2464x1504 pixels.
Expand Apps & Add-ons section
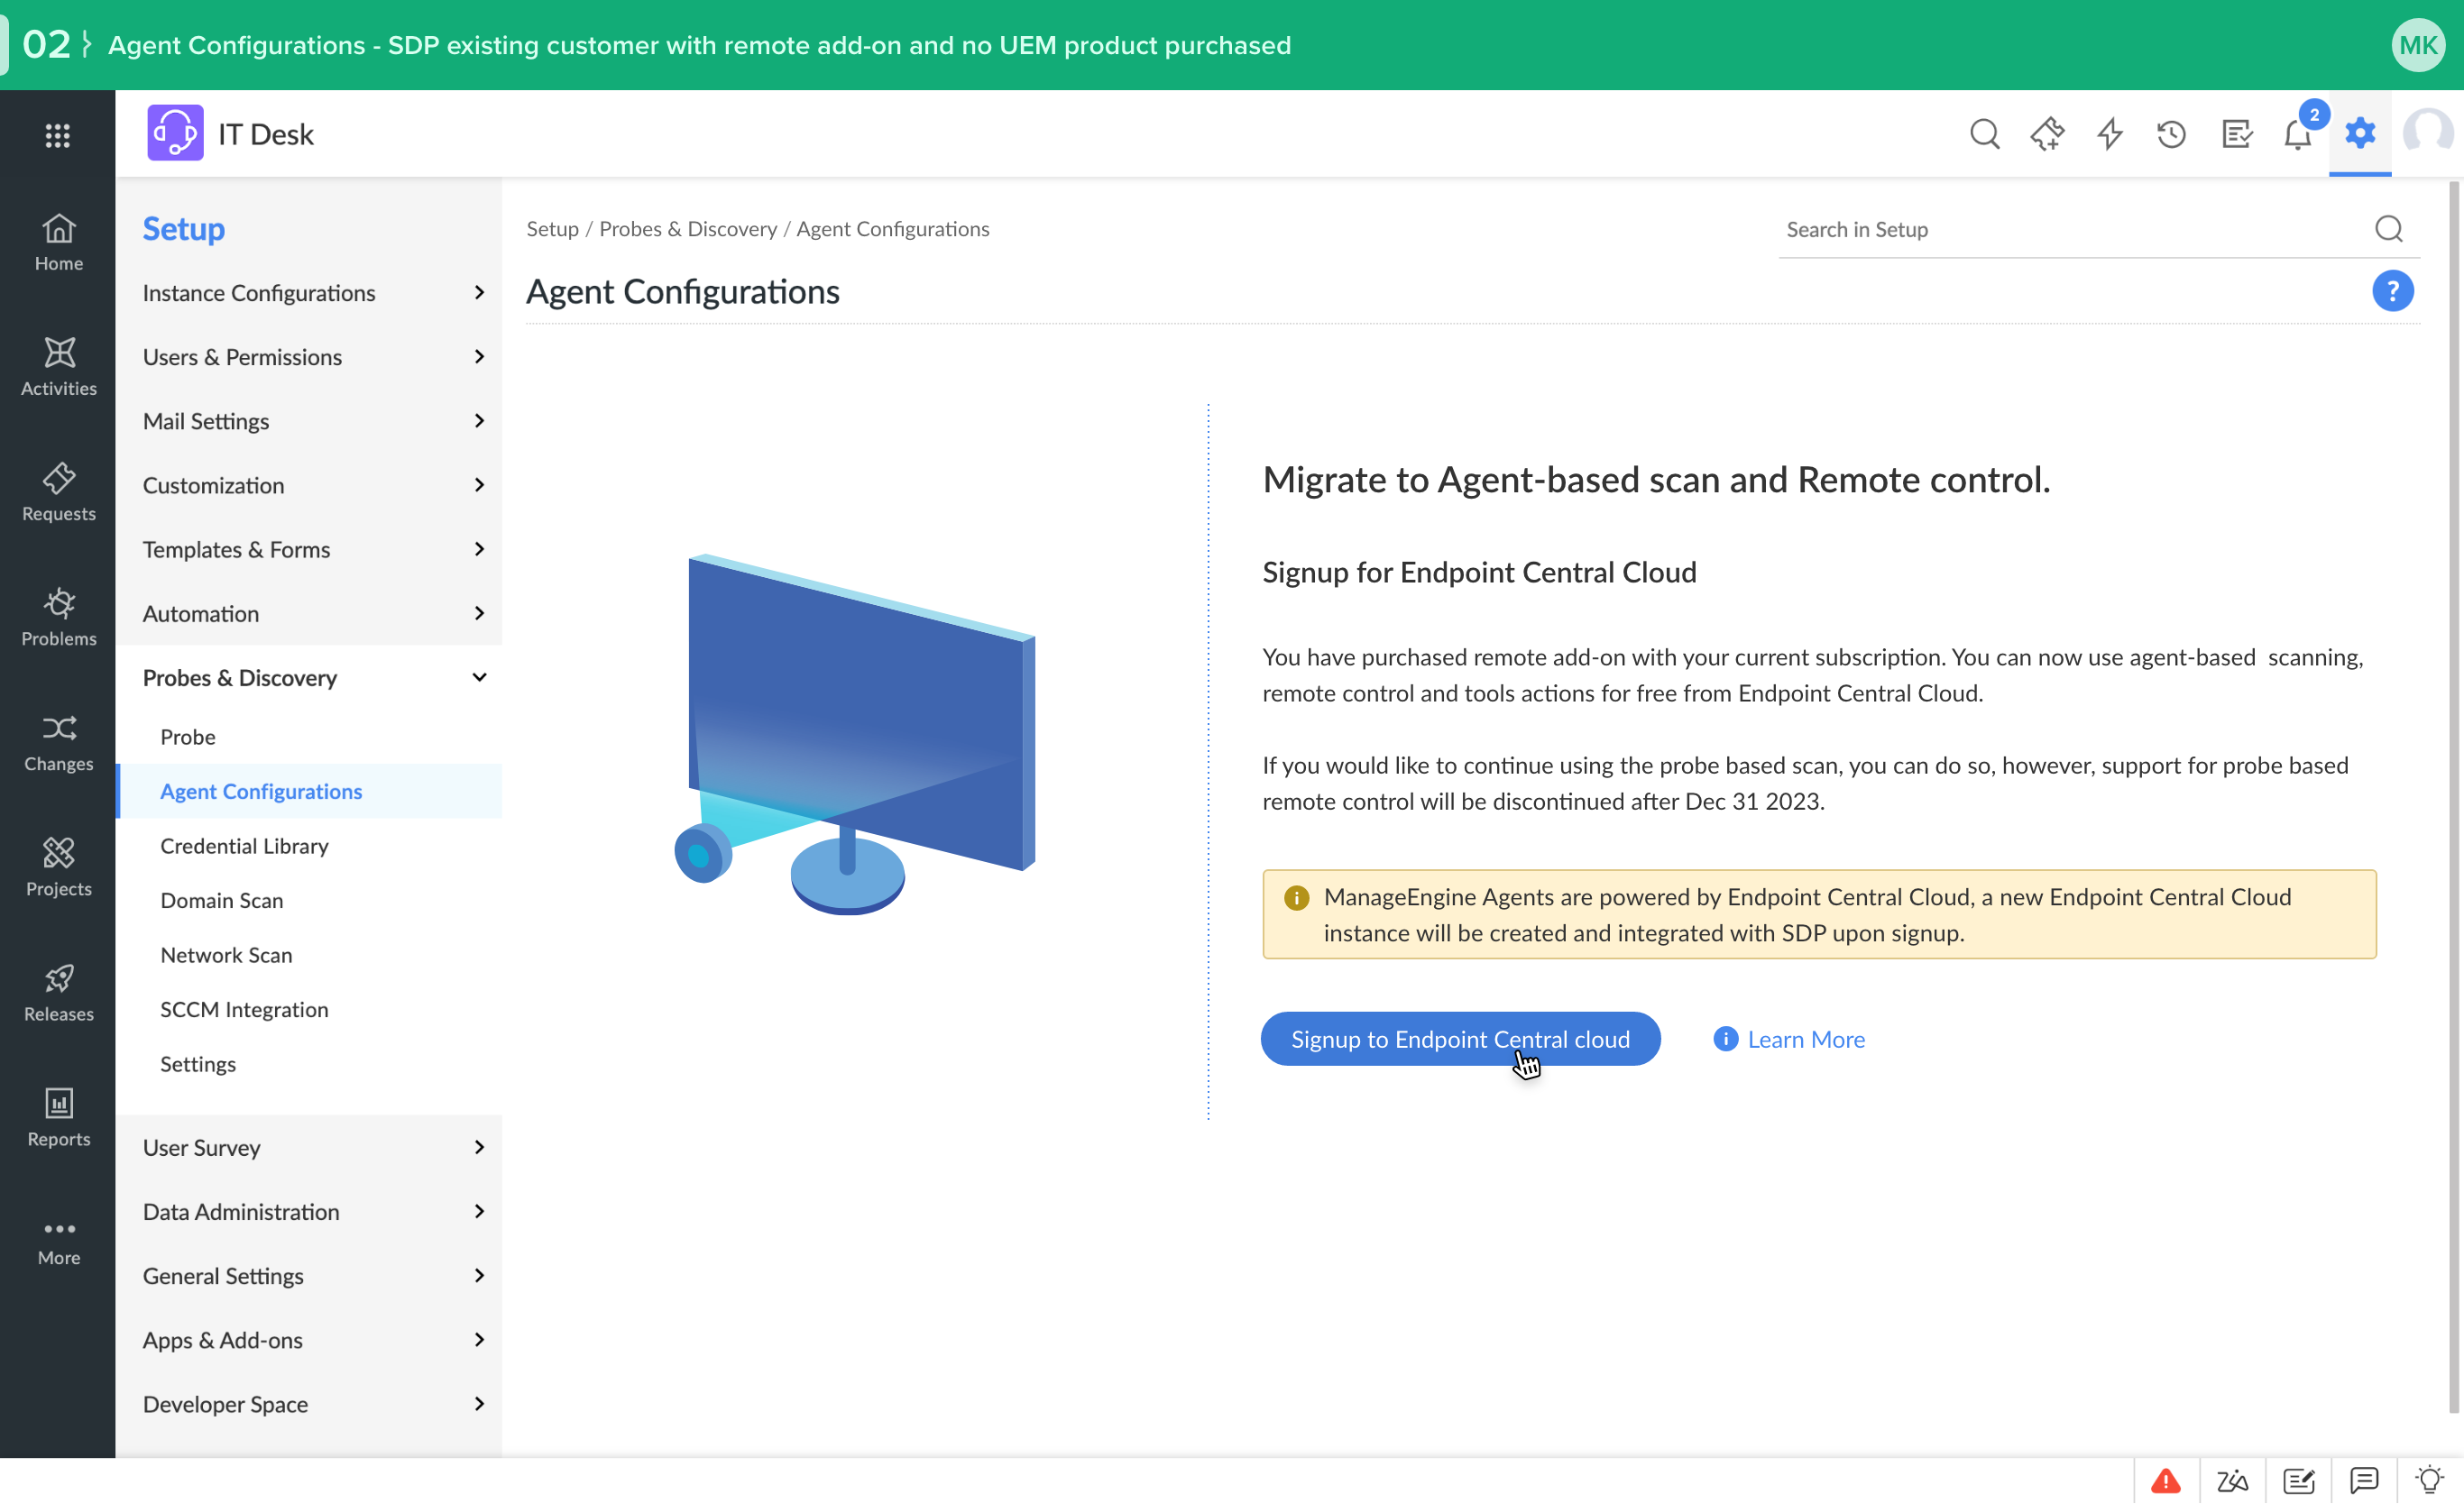tap(309, 1339)
